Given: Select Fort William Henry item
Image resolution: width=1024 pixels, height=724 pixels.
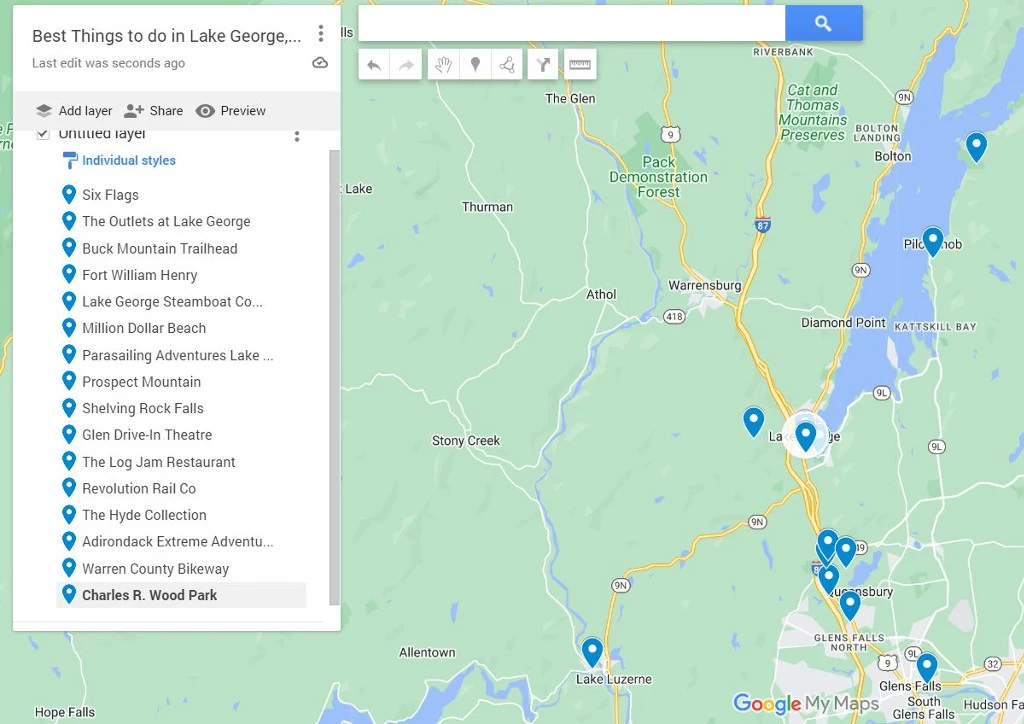Looking at the screenshot, I should [181, 275].
